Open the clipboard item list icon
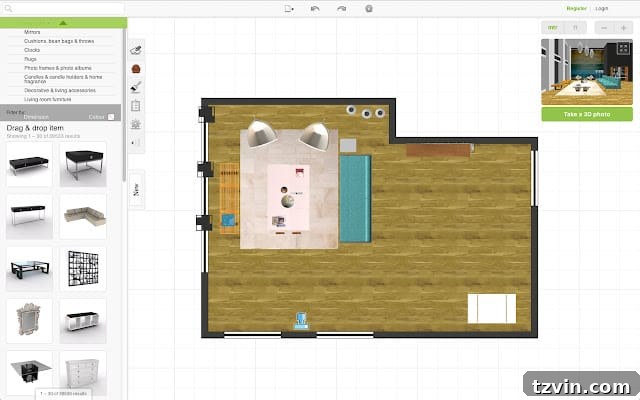This screenshot has height=400, width=640. pos(136,106)
